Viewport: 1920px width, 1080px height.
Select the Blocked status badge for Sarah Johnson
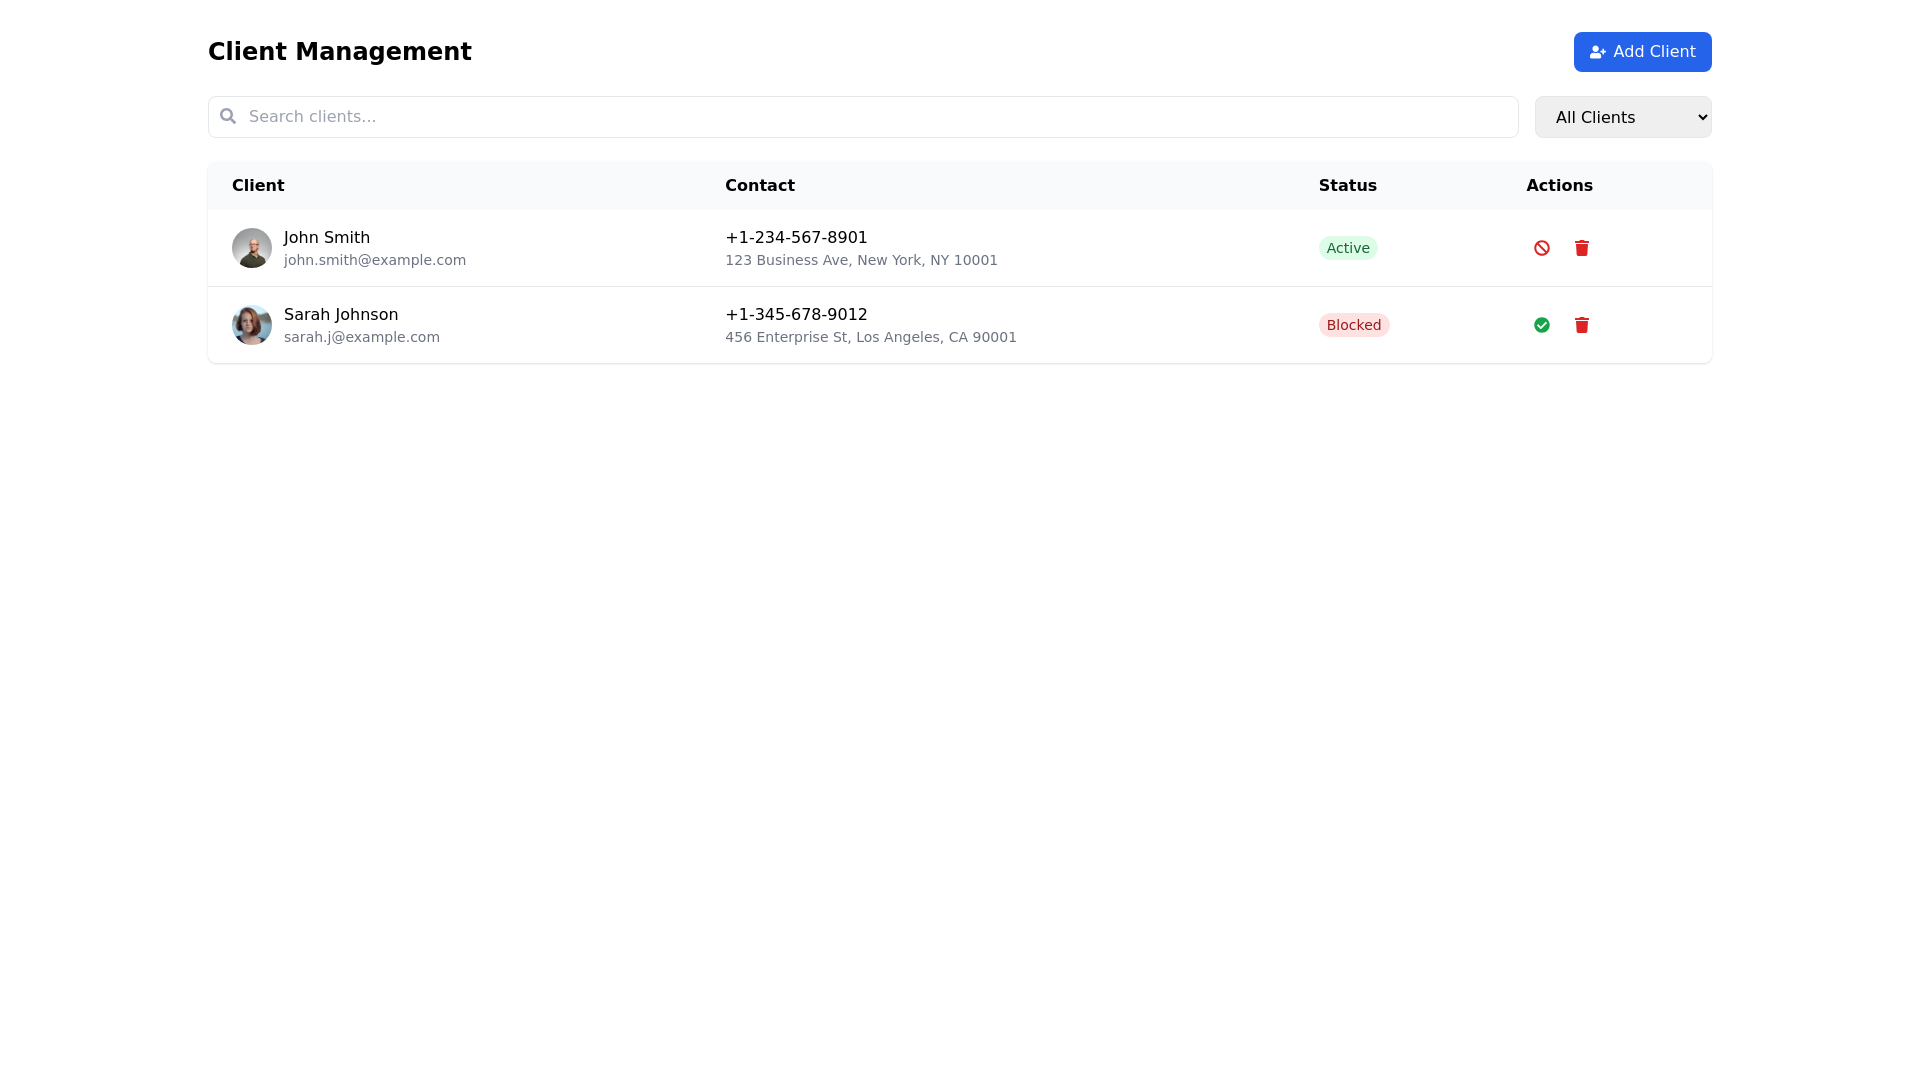[x=1354, y=324]
